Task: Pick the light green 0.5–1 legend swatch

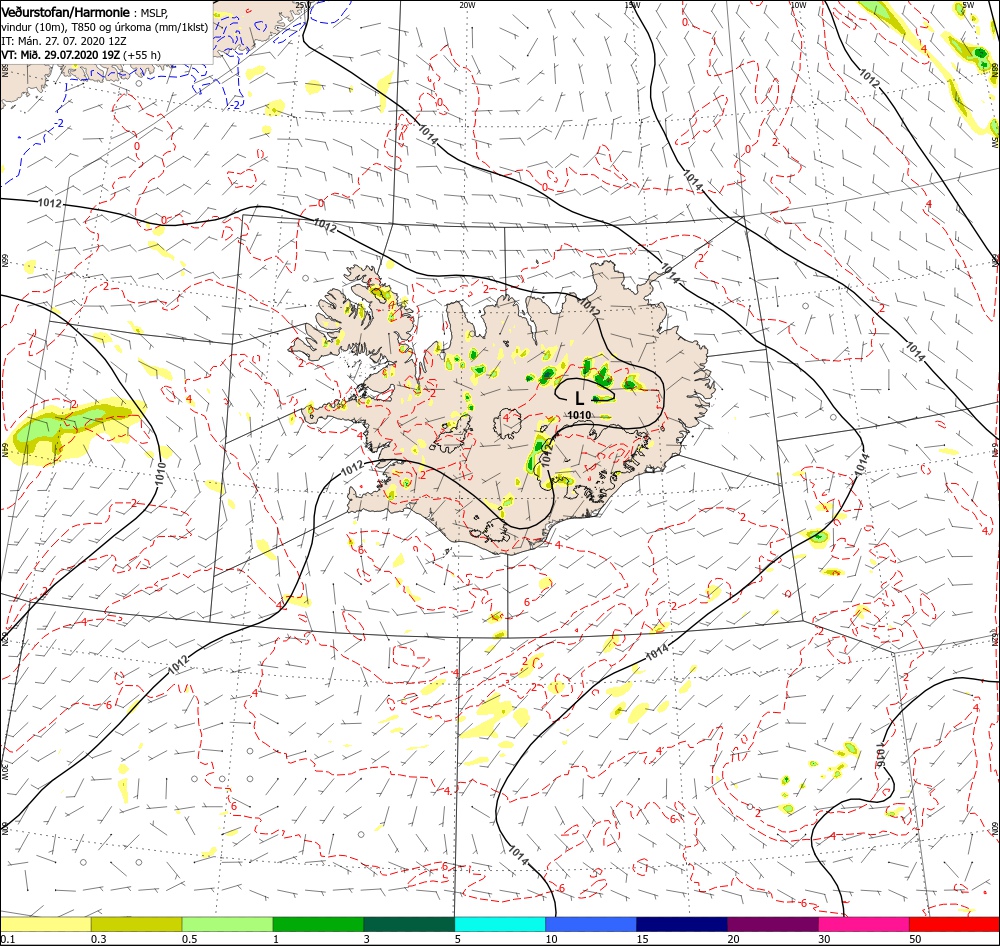Action: click(227, 924)
